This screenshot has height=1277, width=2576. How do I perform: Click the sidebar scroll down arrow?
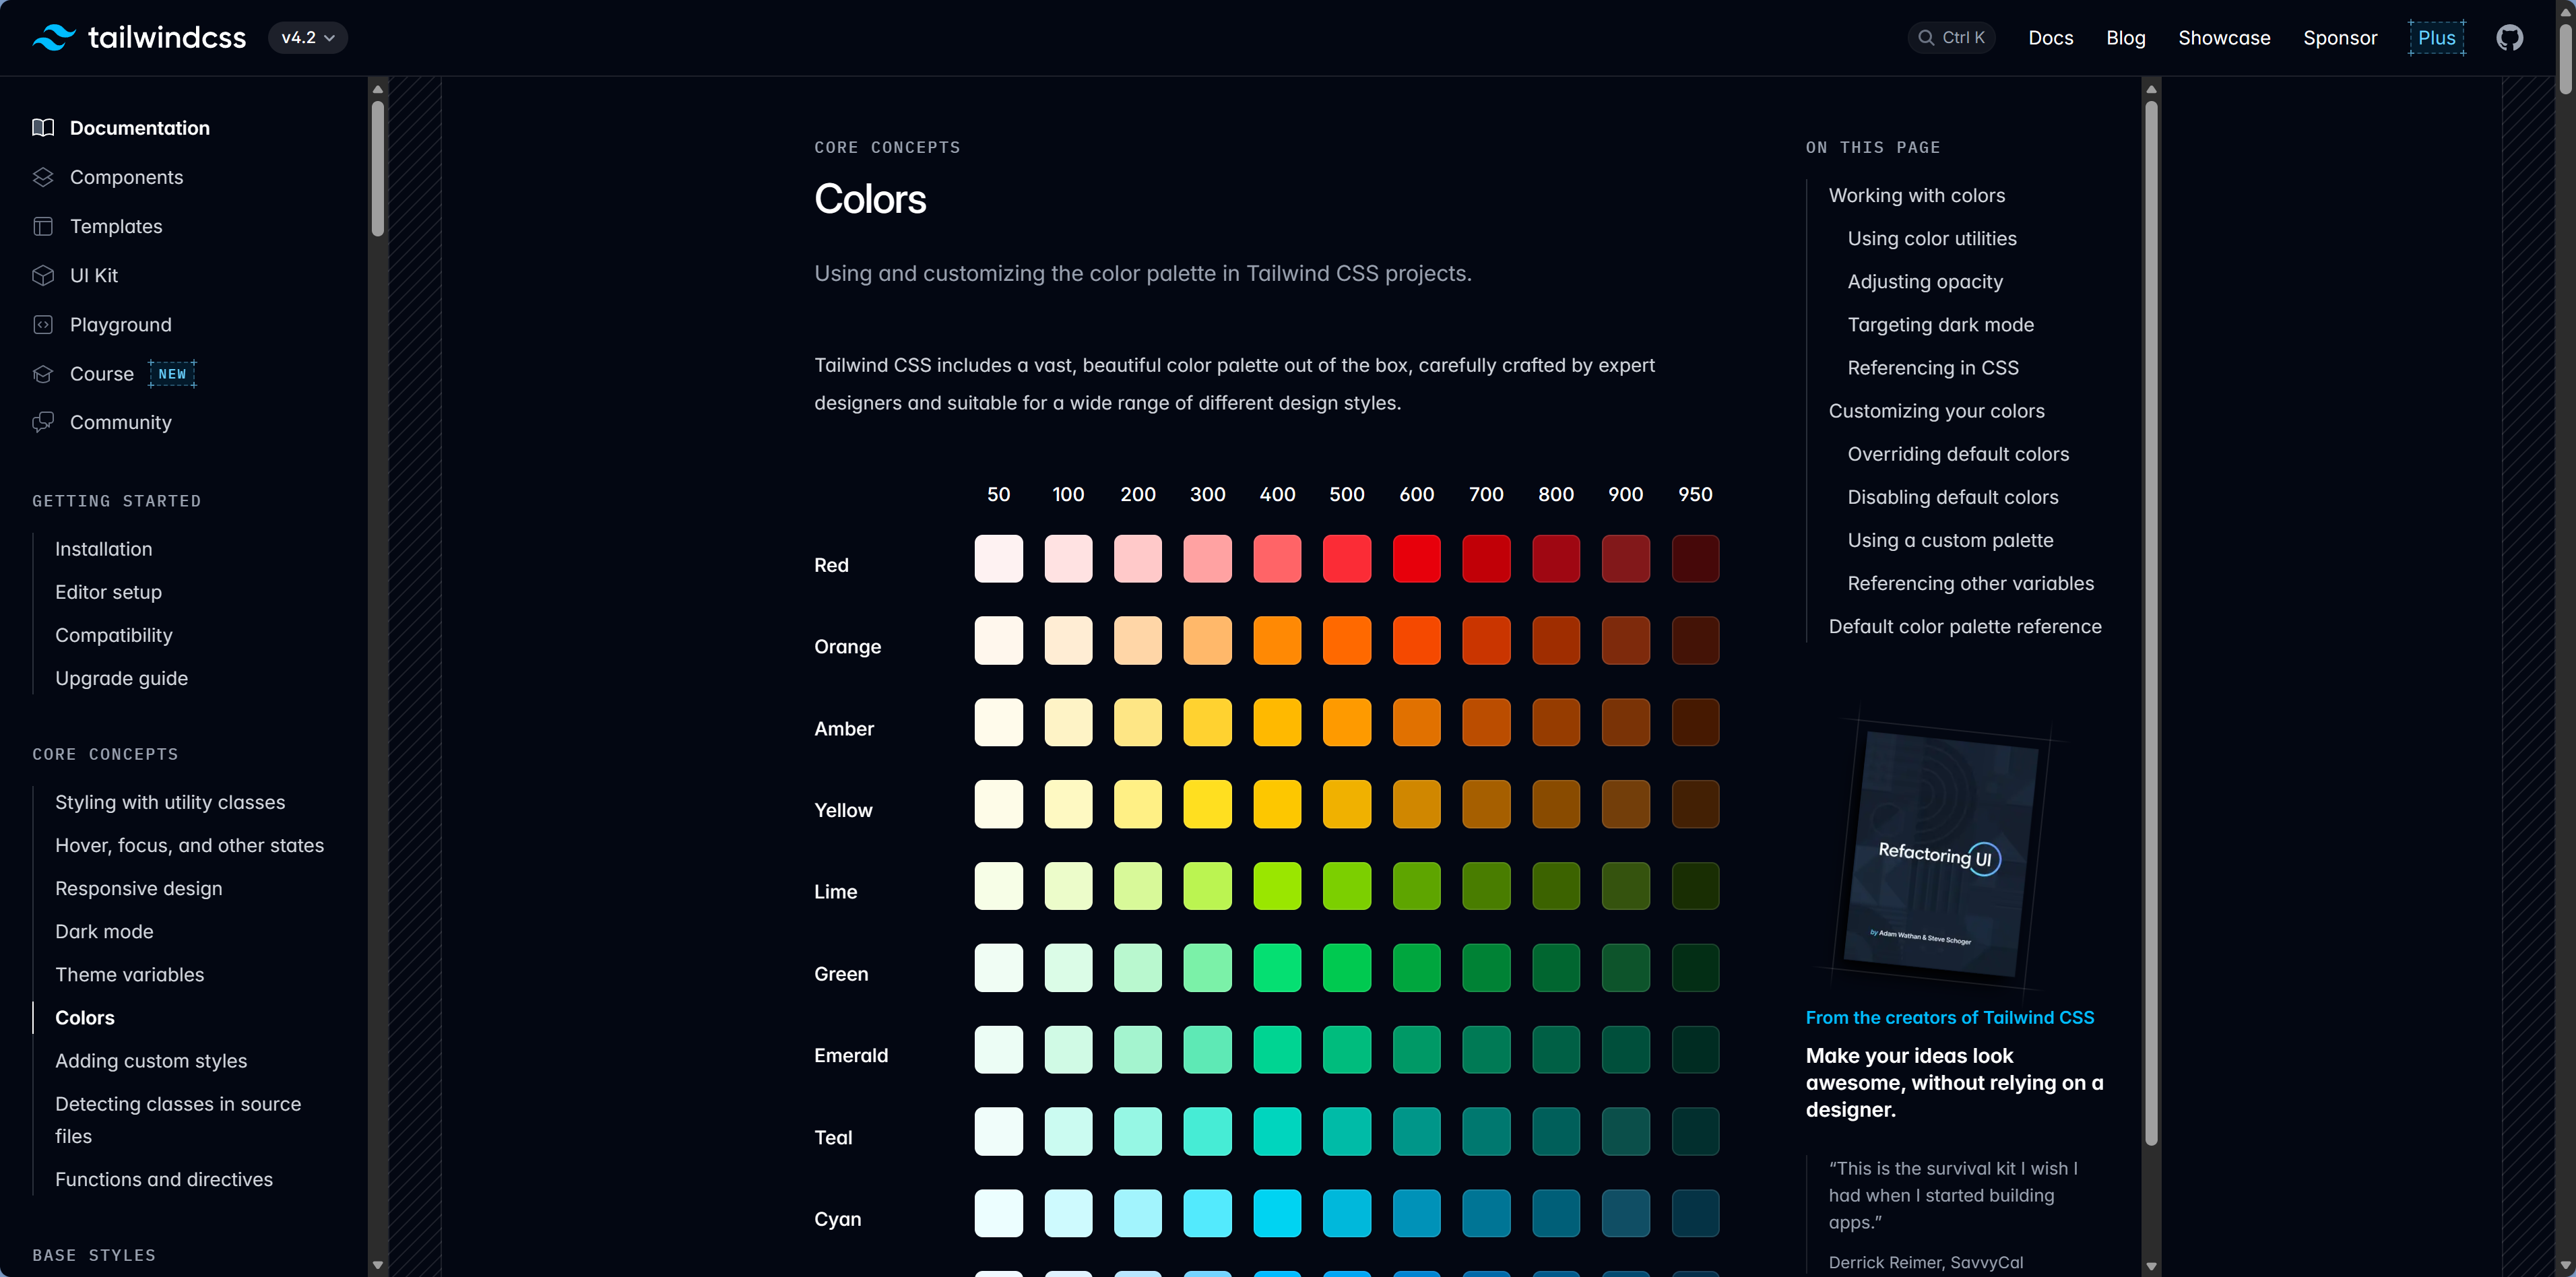(x=378, y=1265)
